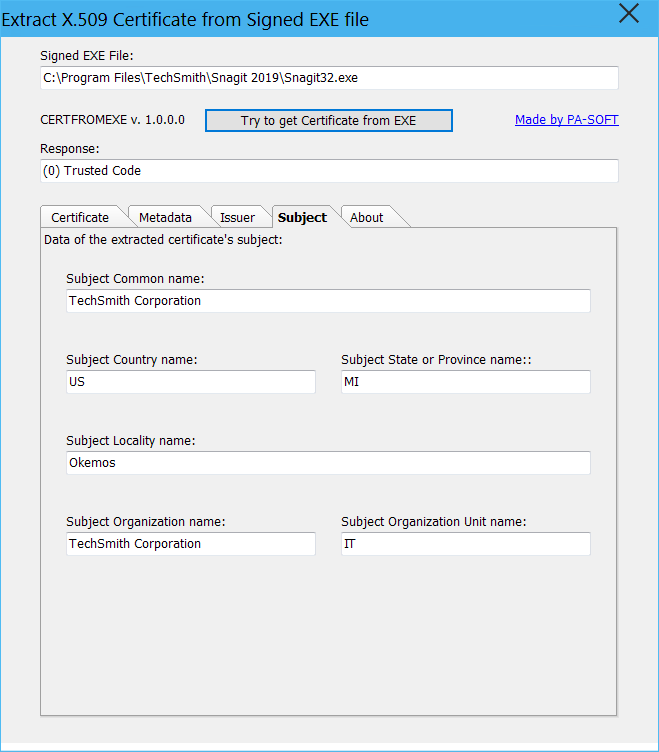Click the 'Signed EXE File:' label
This screenshot has height=752, width=659.
pyautogui.click(x=86, y=55)
